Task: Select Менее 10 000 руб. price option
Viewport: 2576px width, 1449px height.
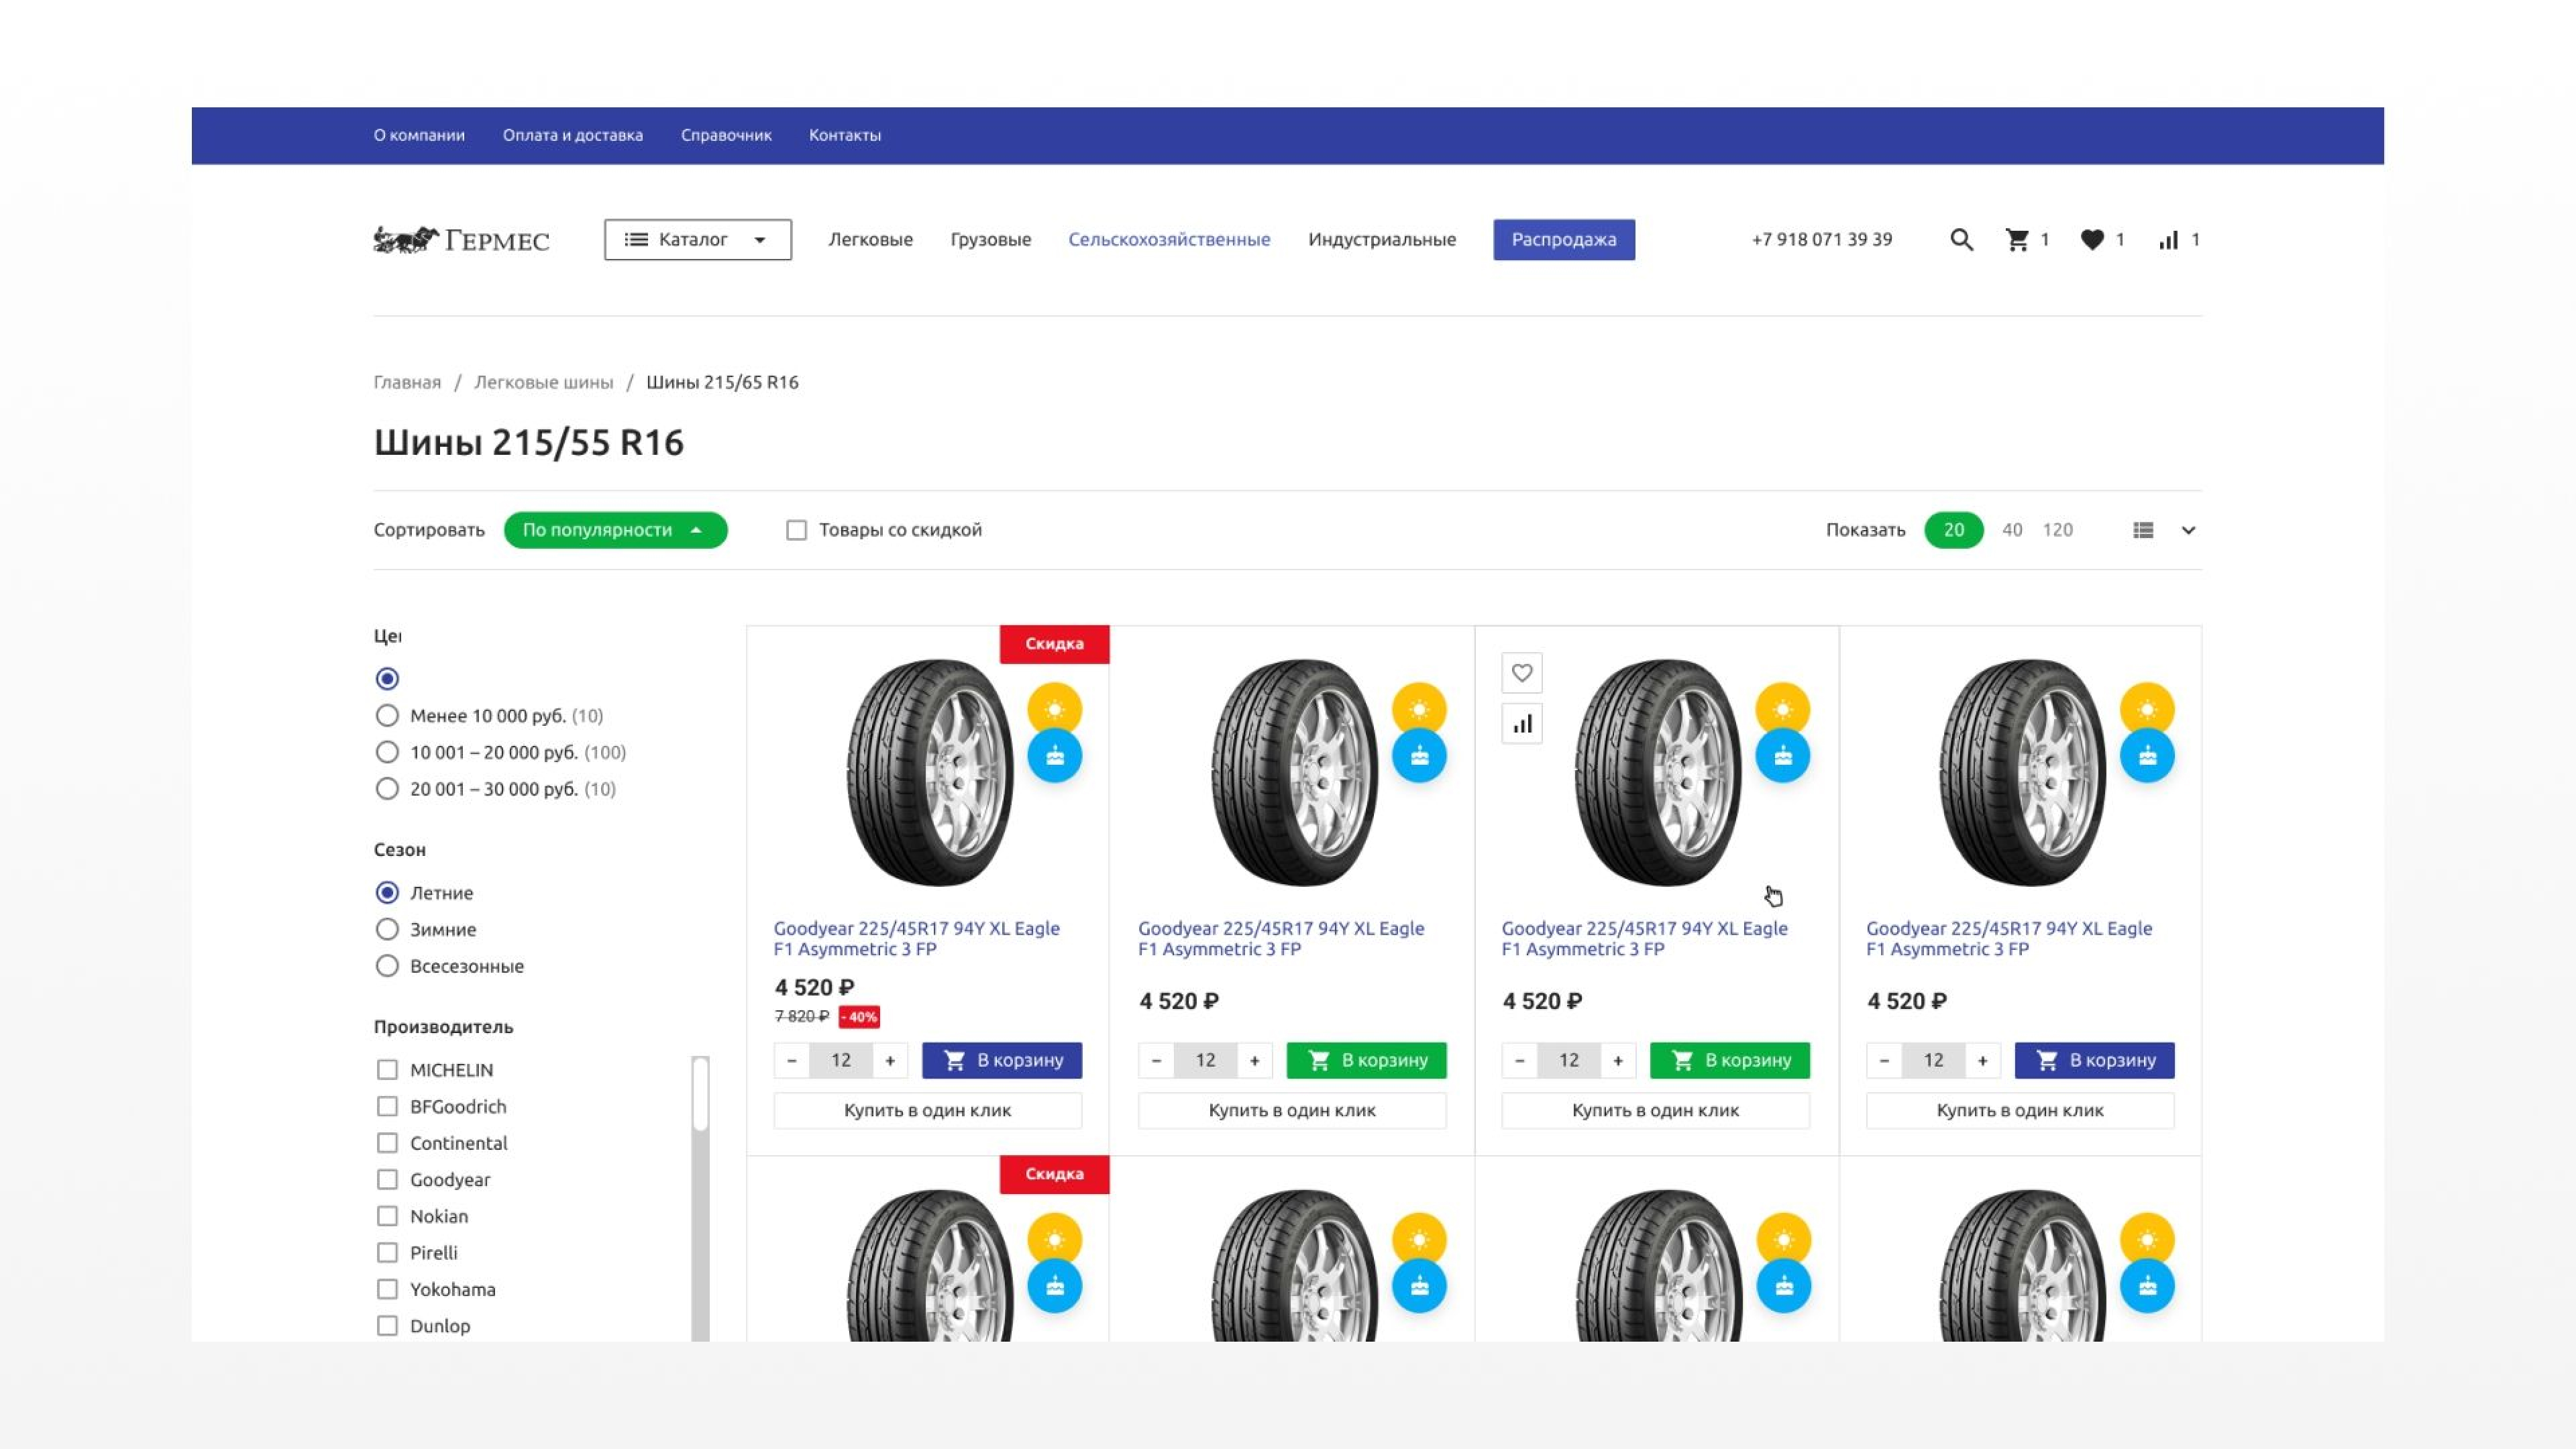Action: [x=387, y=716]
